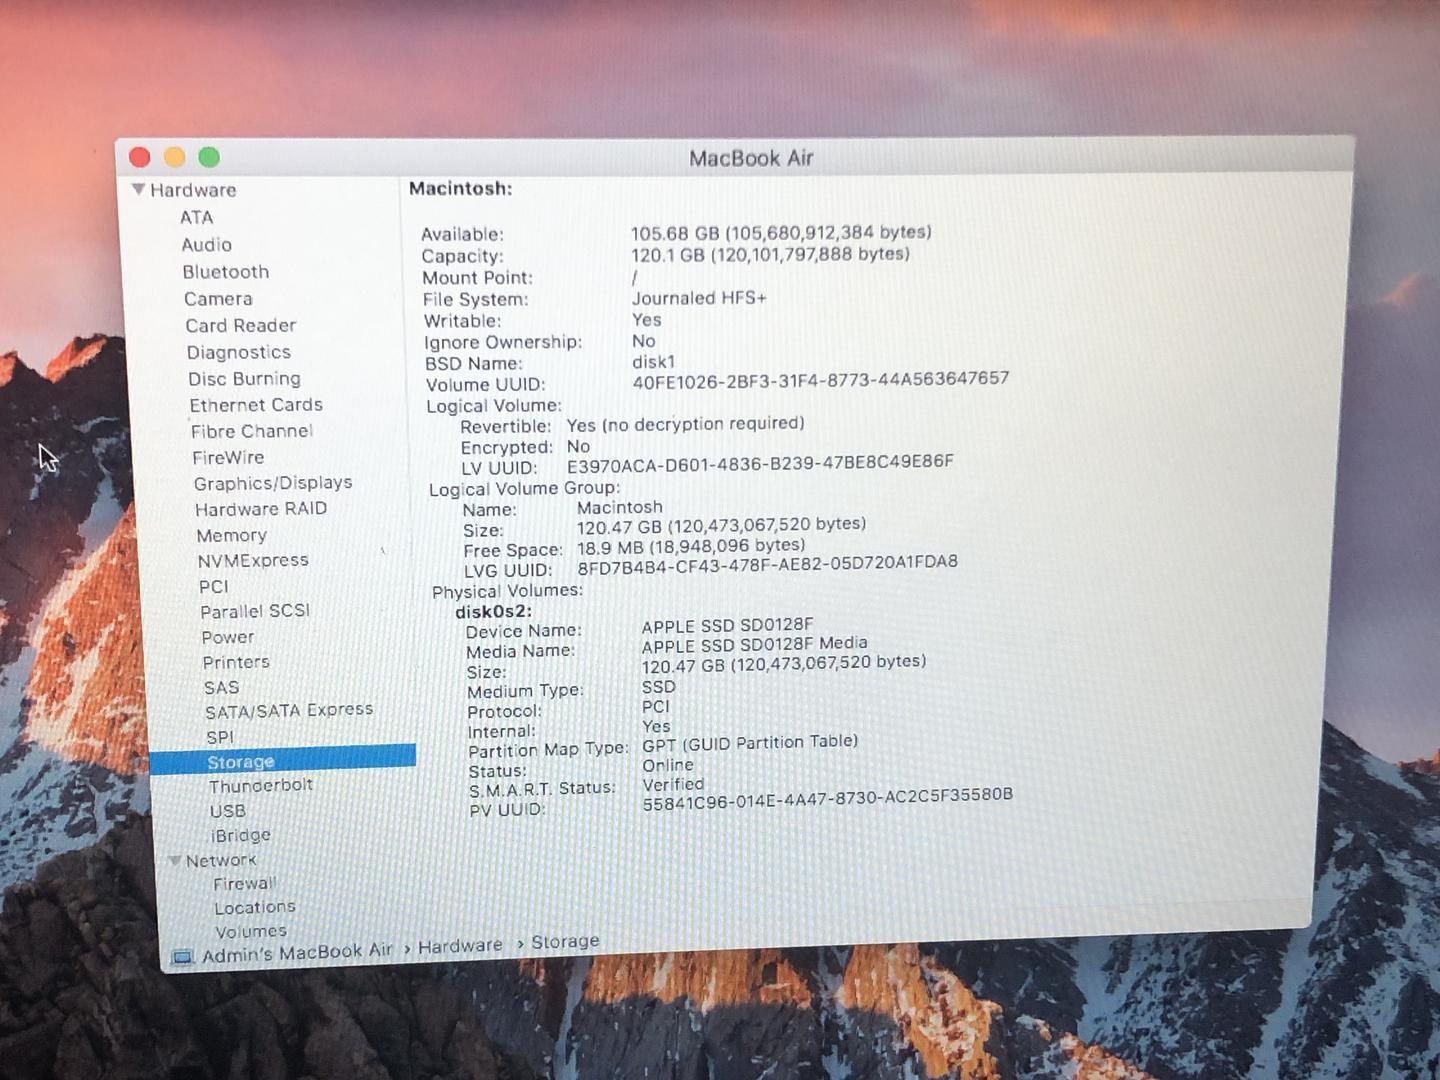This screenshot has height=1080, width=1440.
Task: Select Ethernet Cards entry
Action: click(x=256, y=404)
